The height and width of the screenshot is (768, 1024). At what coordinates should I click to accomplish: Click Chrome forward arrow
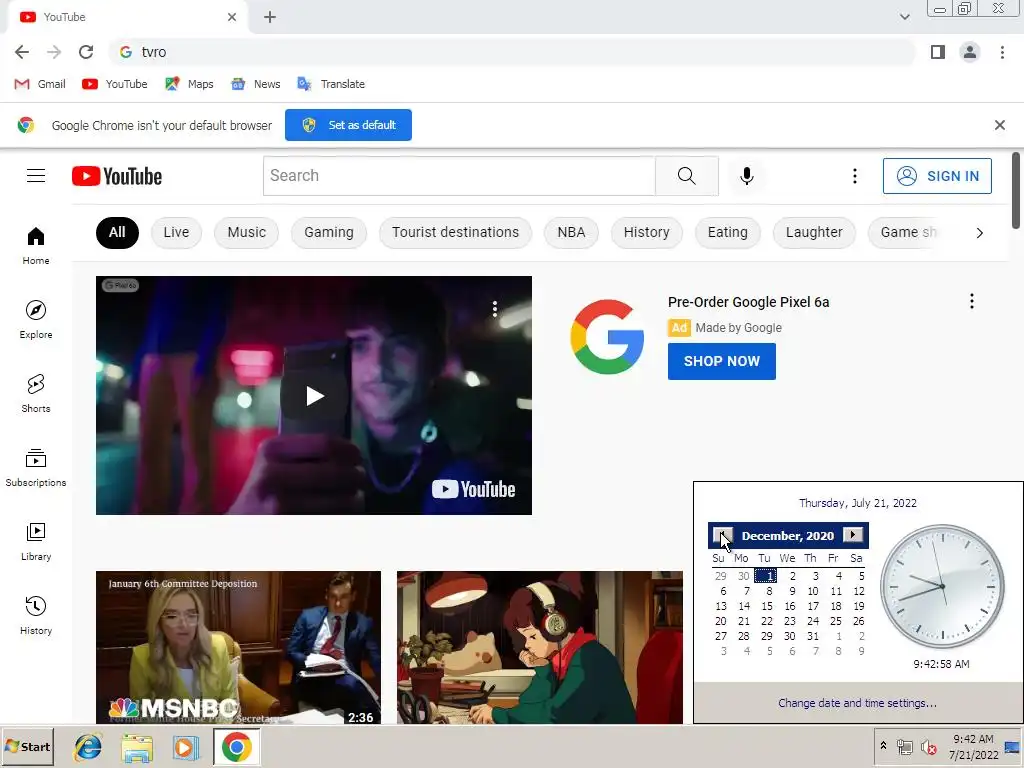coord(54,52)
